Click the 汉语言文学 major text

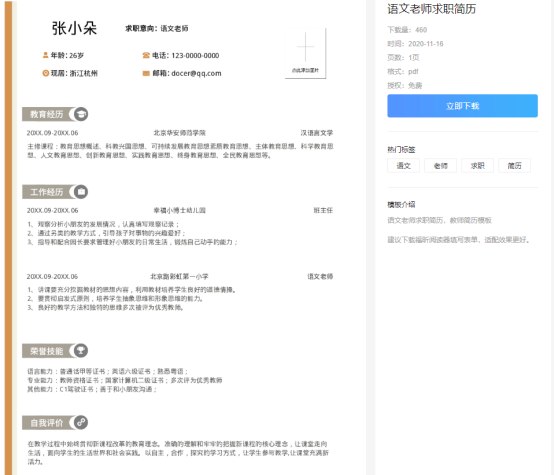coord(317,133)
